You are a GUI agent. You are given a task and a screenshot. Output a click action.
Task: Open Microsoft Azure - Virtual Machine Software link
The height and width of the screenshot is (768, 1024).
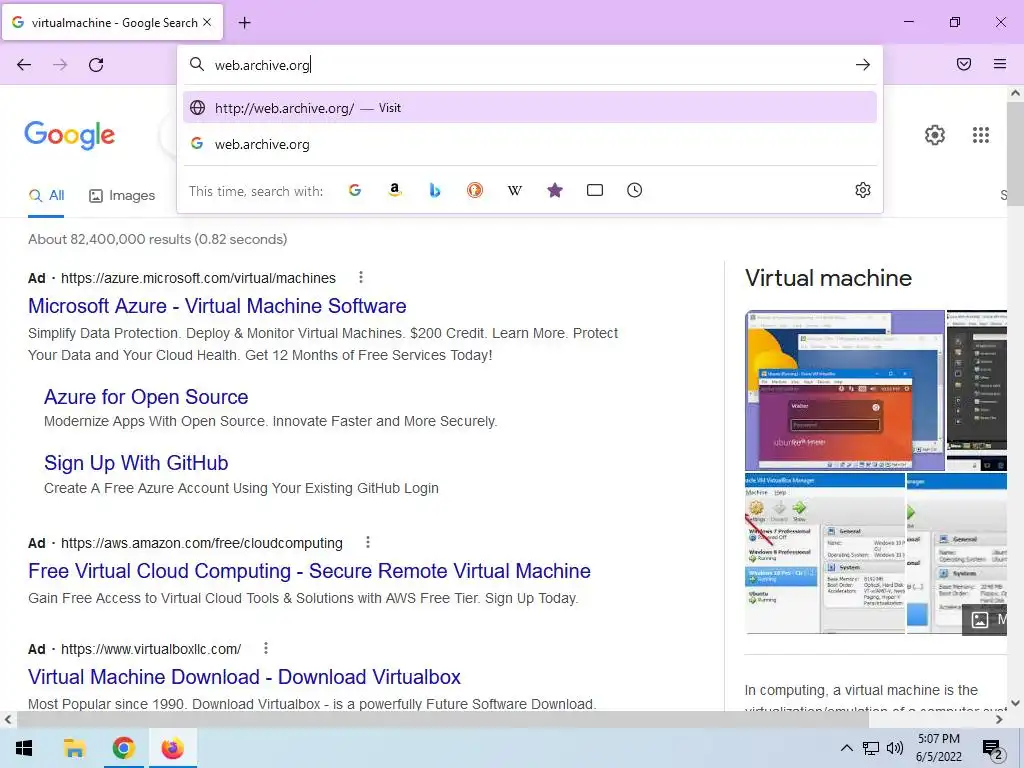[x=217, y=306]
